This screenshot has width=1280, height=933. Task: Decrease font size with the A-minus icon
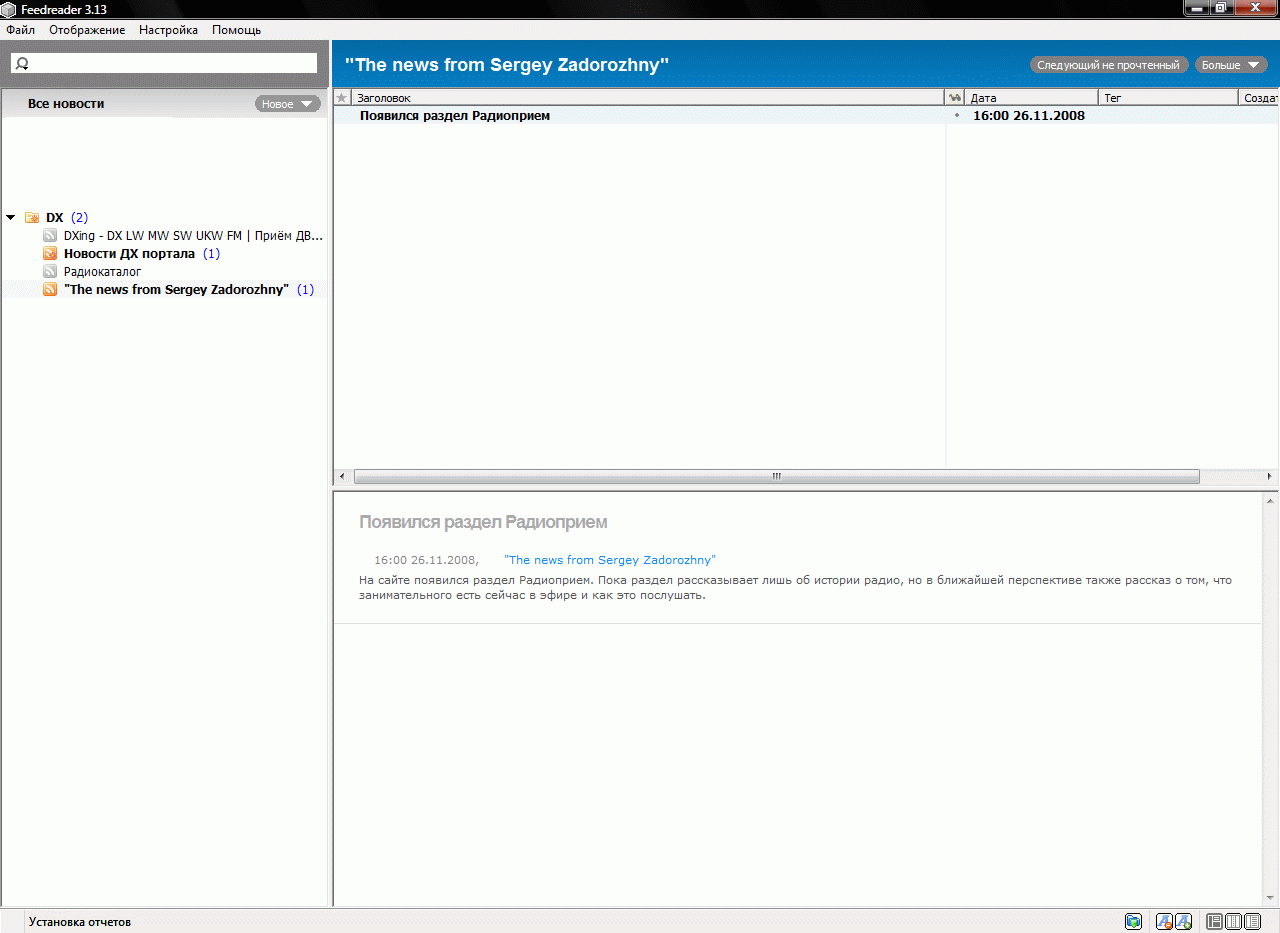tap(1164, 922)
